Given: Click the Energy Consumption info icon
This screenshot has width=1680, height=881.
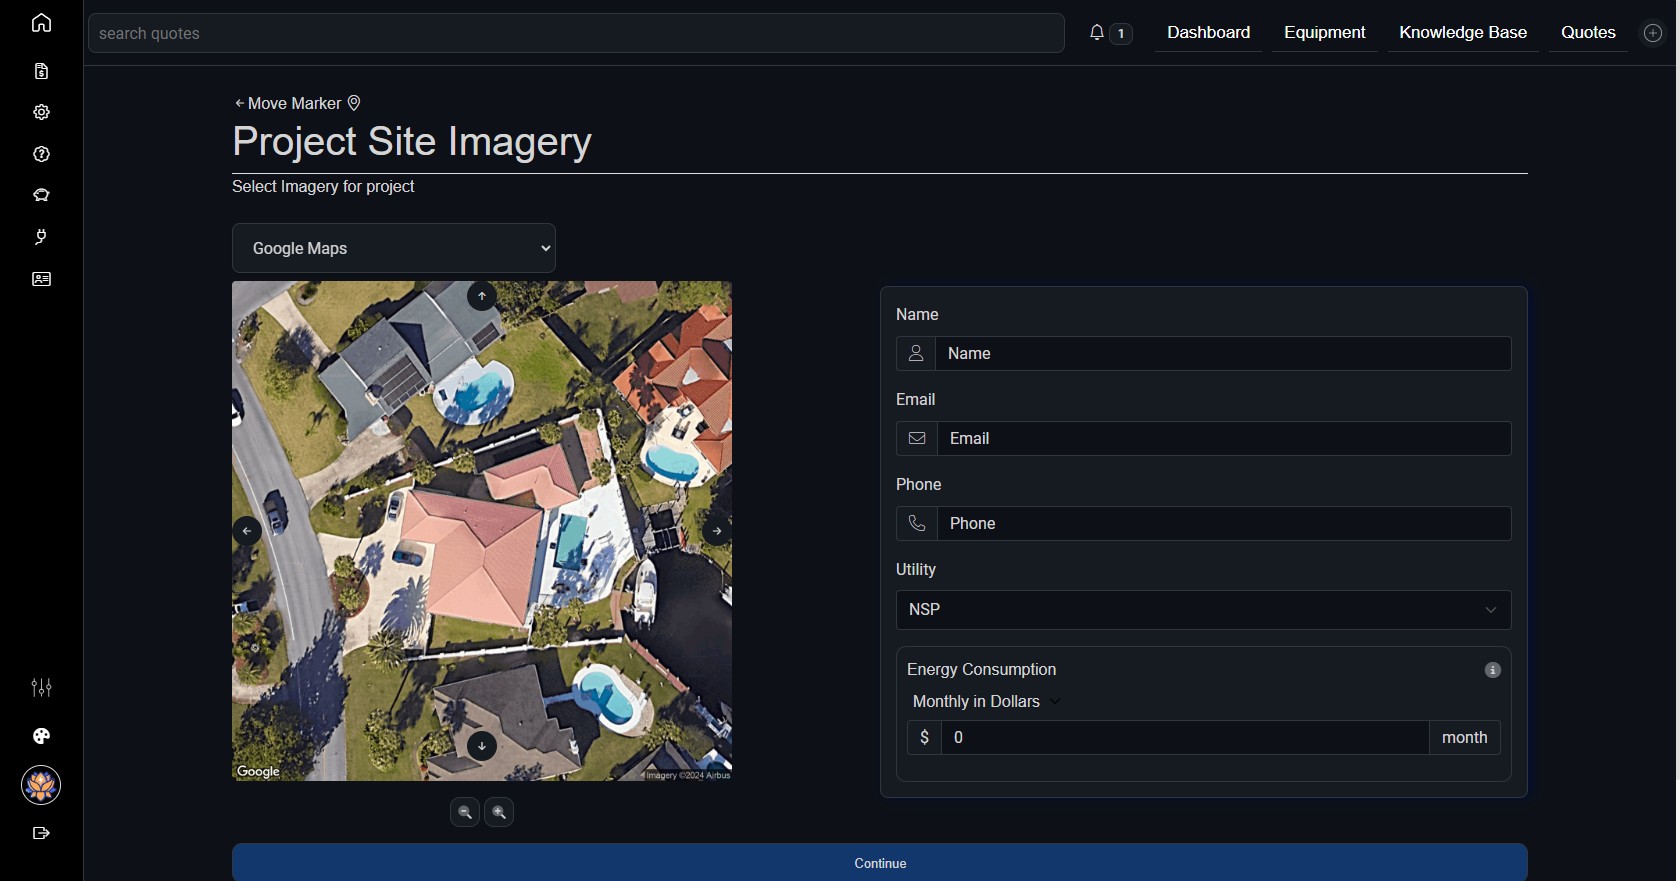Looking at the screenshot, I should click(1493, 670).
